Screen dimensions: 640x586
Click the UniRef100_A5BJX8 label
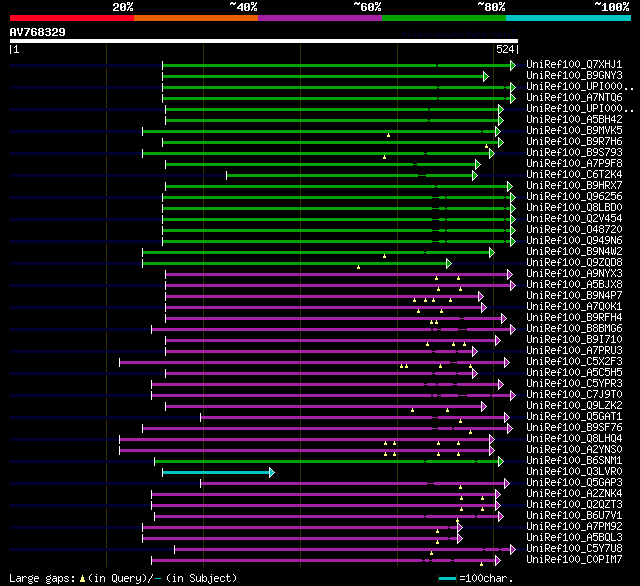click(x=574, y=284)
